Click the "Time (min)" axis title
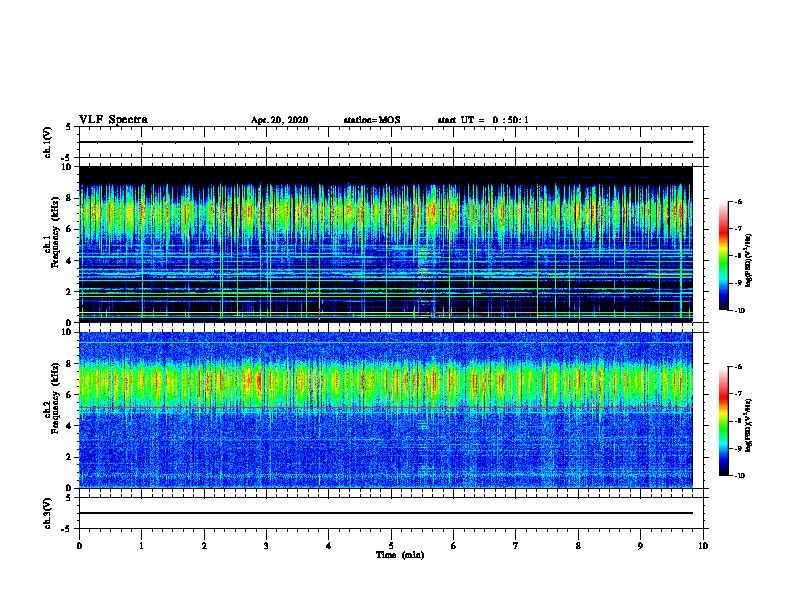The image size is (792, 612). pyautogui.click(x=400, y=555)
